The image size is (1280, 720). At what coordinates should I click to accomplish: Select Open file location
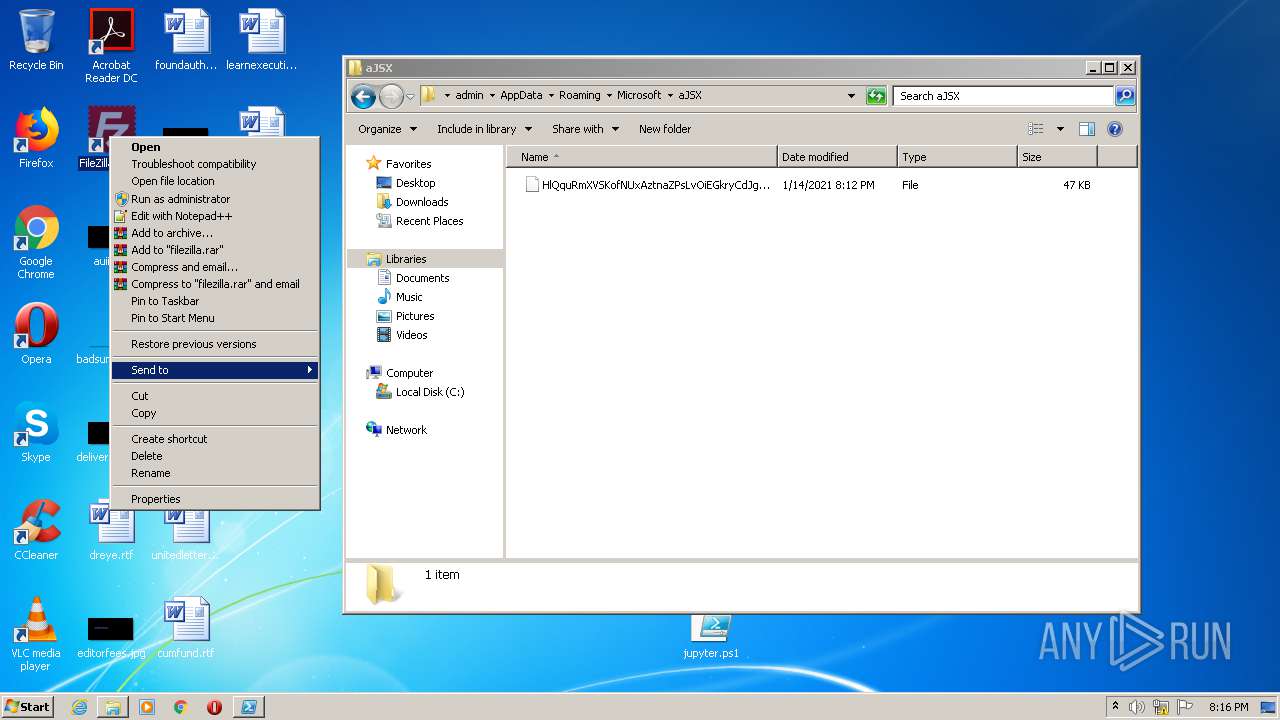tap(215, 181)
